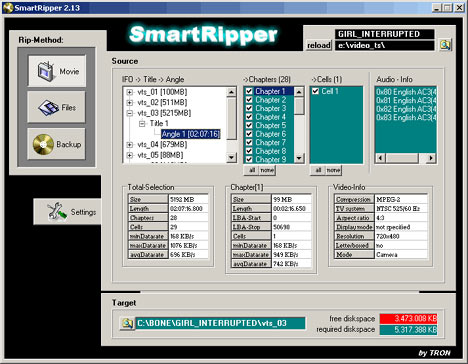Click the Audio-Info horizontal scrollbar right arrow
The image size is (468, 364).
pos(431,158)
